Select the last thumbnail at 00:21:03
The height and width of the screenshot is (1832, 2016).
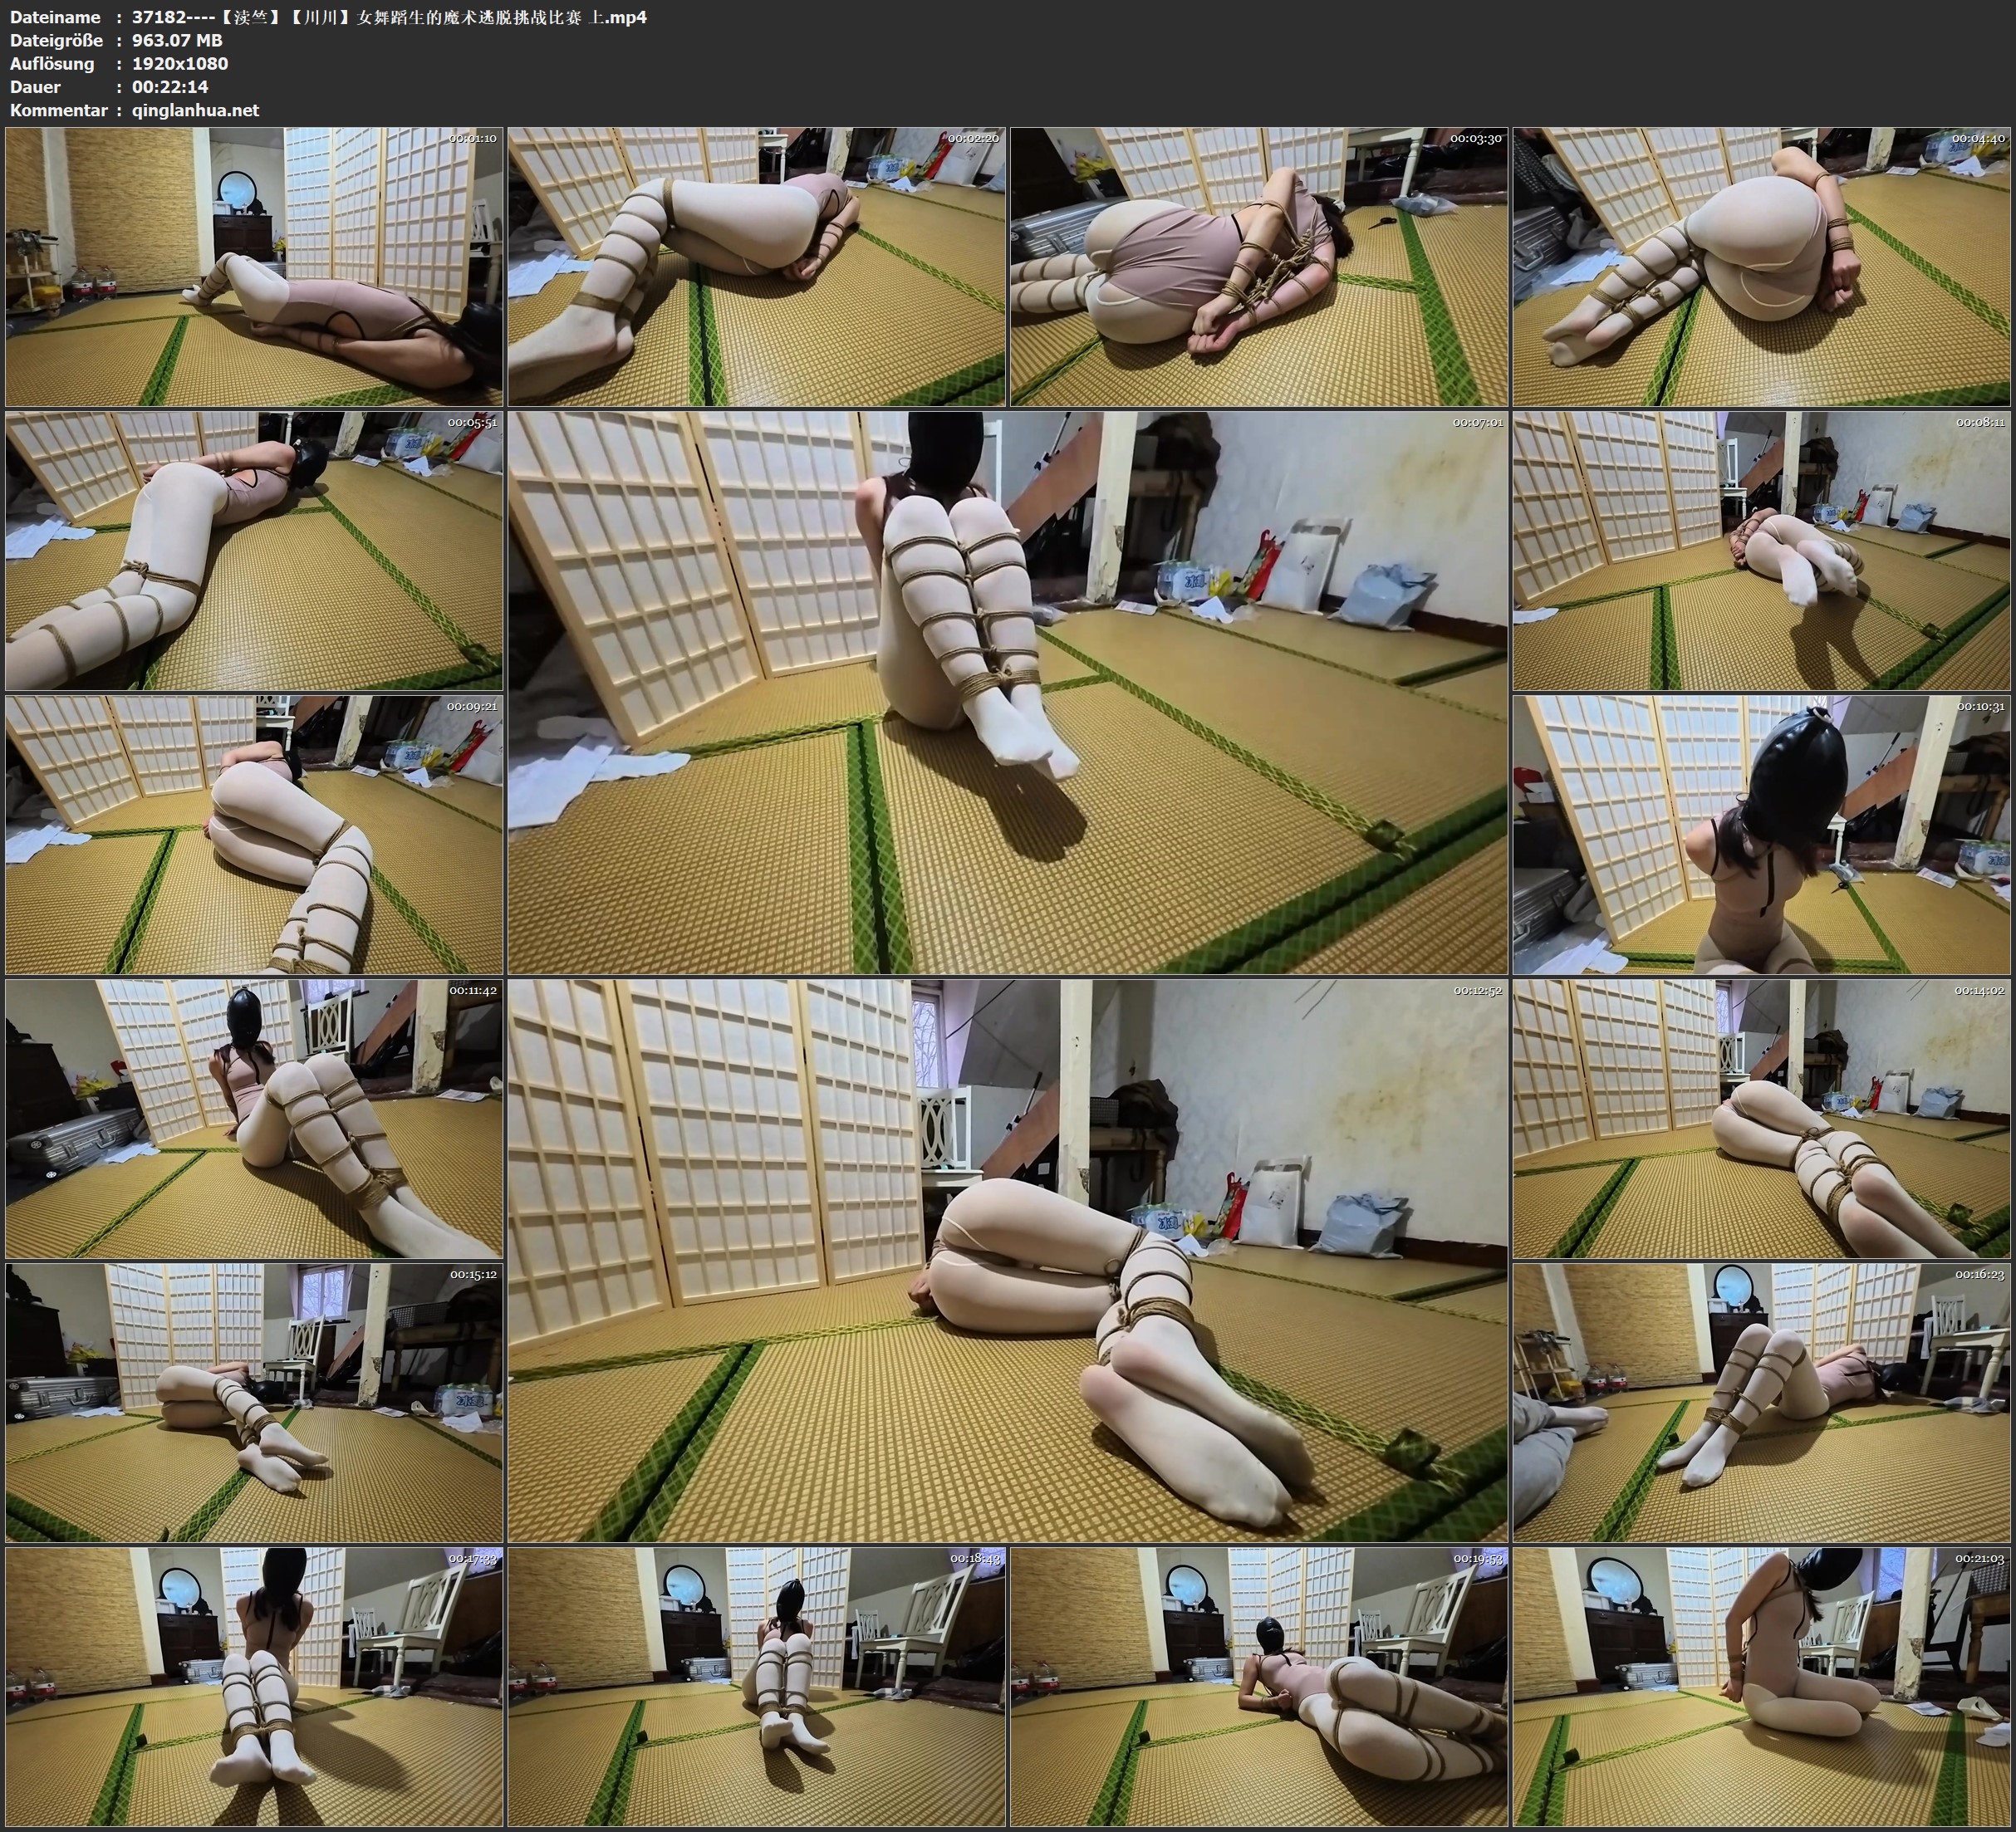coord(1761,1686)
